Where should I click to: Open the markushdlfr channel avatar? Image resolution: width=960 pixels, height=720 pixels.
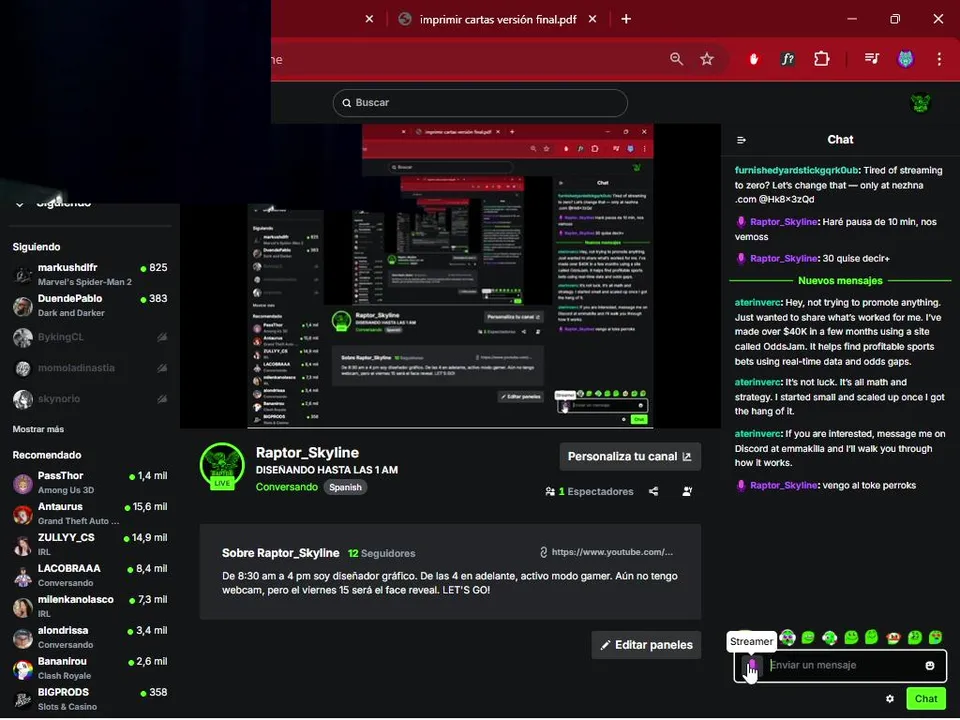[23, 275]
